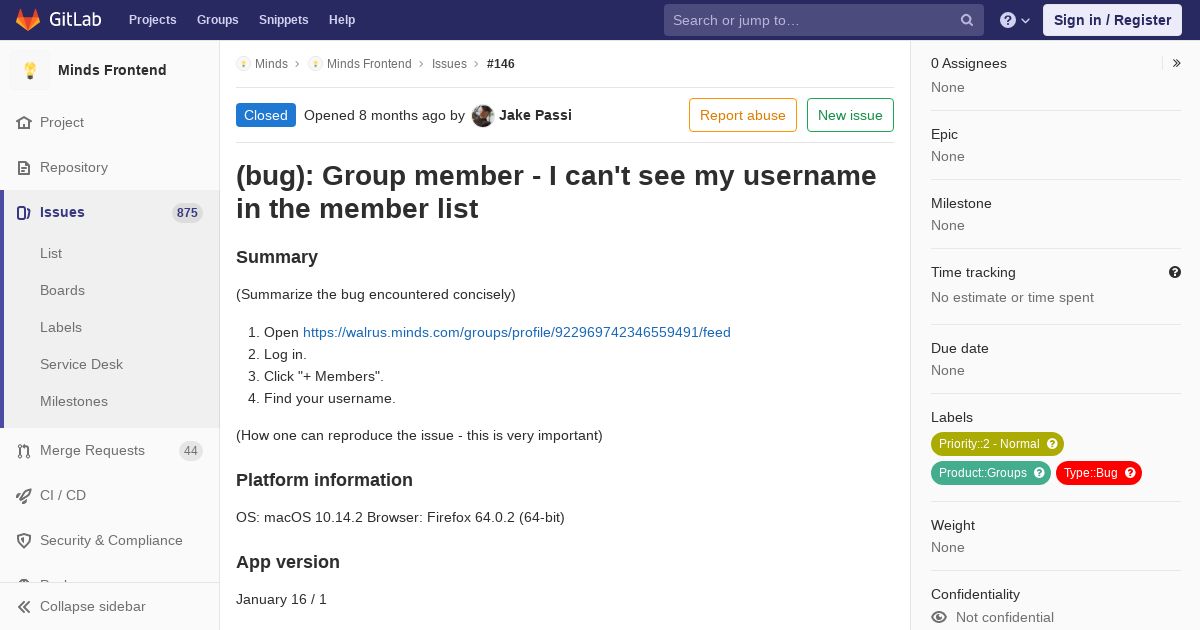The height and width of the screenshot is (630, 1200).
Task: Click the Minds Frontend lightbulb avatar
Action: pos(30,70)
